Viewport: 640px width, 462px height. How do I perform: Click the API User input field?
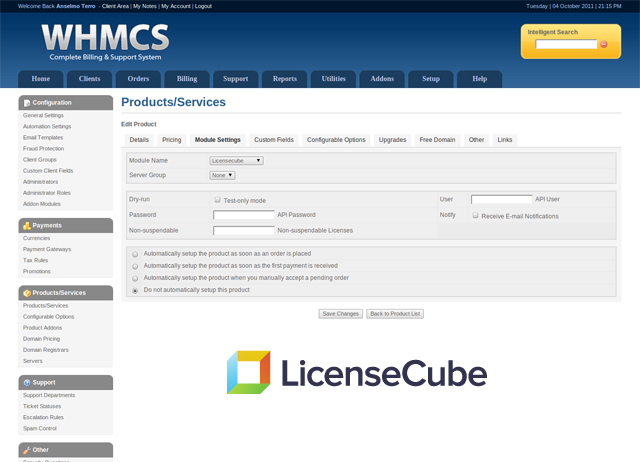point(502,199)
